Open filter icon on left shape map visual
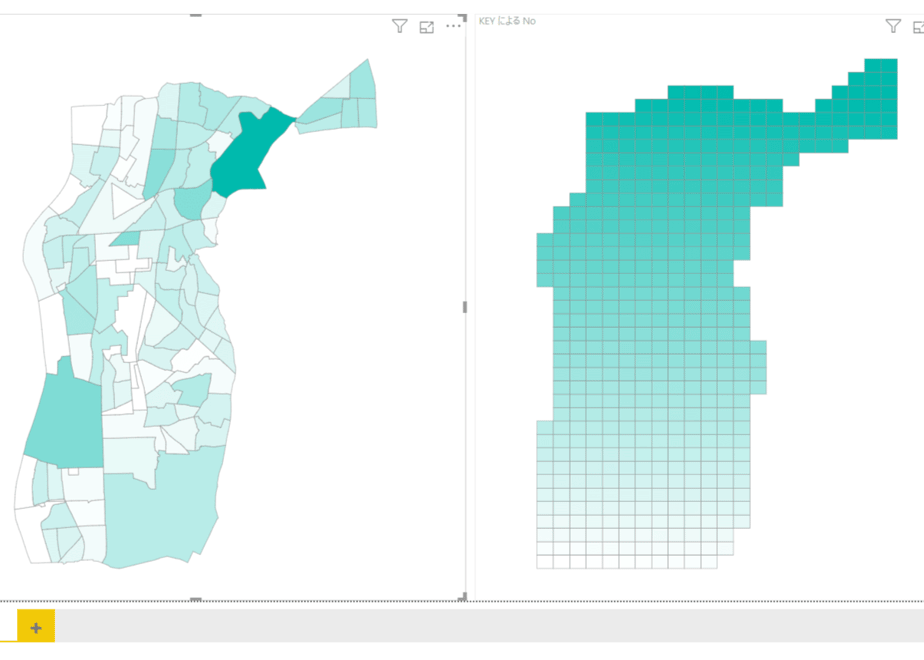Screen dimensions: 924x660 [400, 26]
